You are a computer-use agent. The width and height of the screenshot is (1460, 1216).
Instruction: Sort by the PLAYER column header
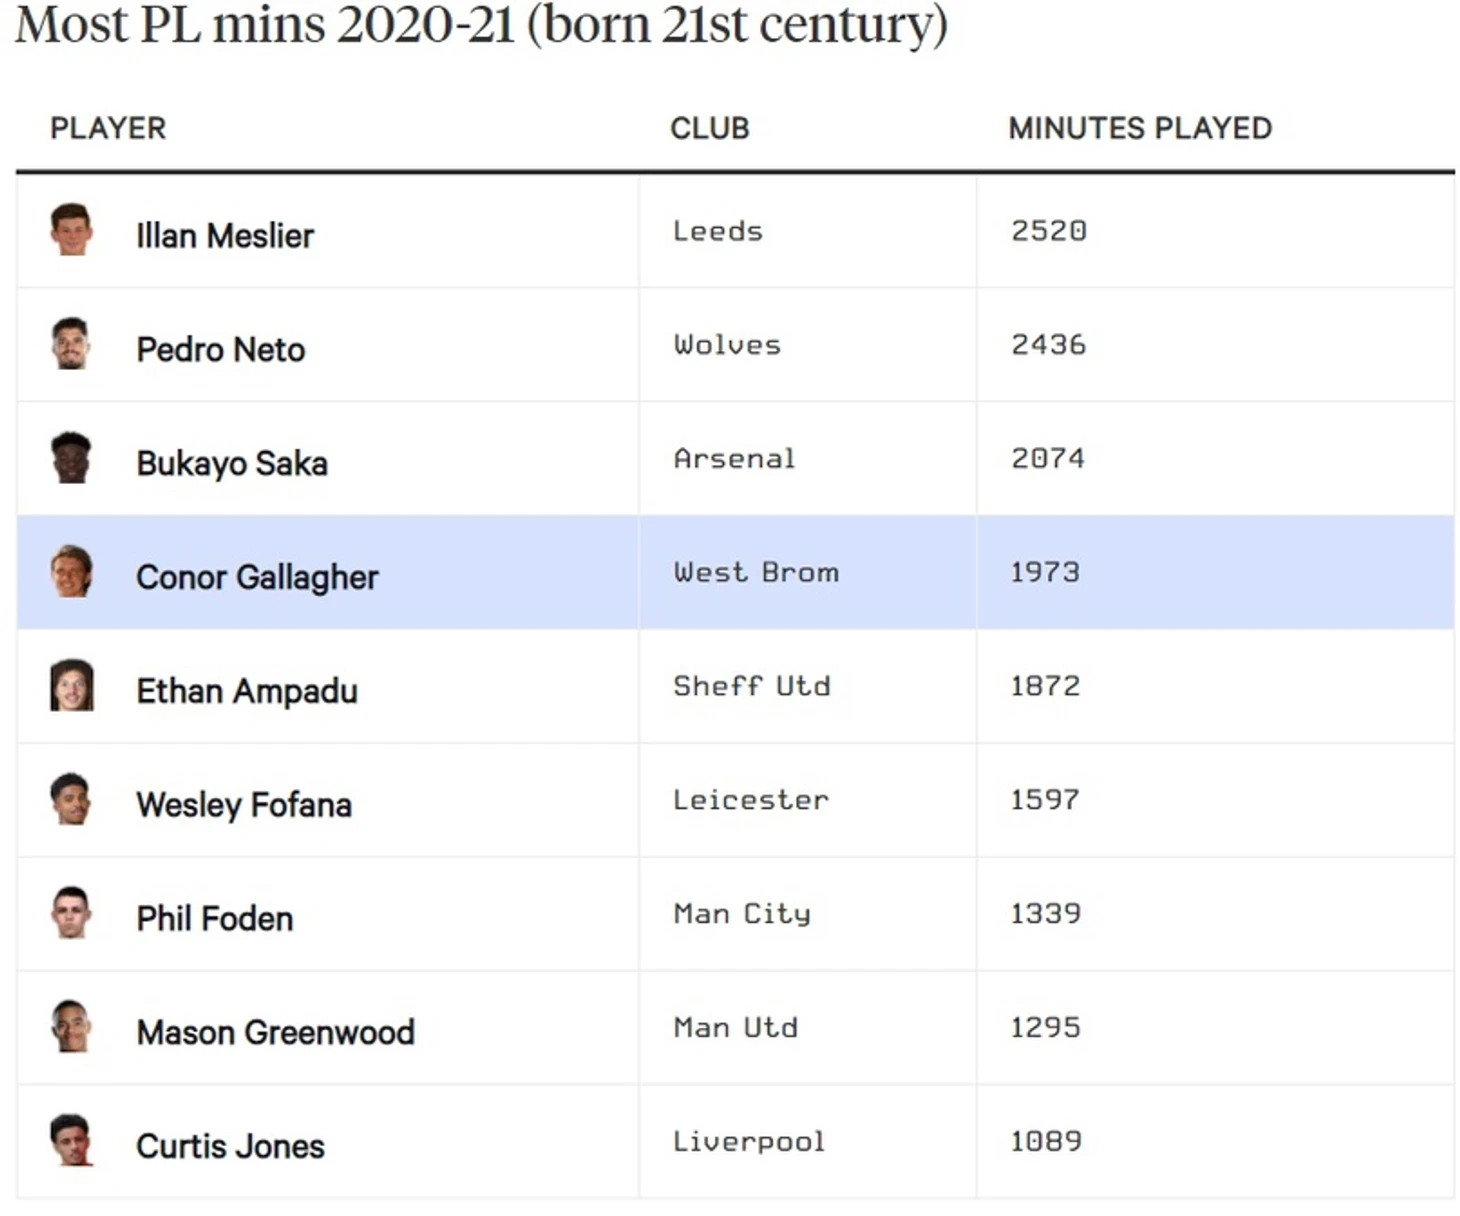[108, 128]
